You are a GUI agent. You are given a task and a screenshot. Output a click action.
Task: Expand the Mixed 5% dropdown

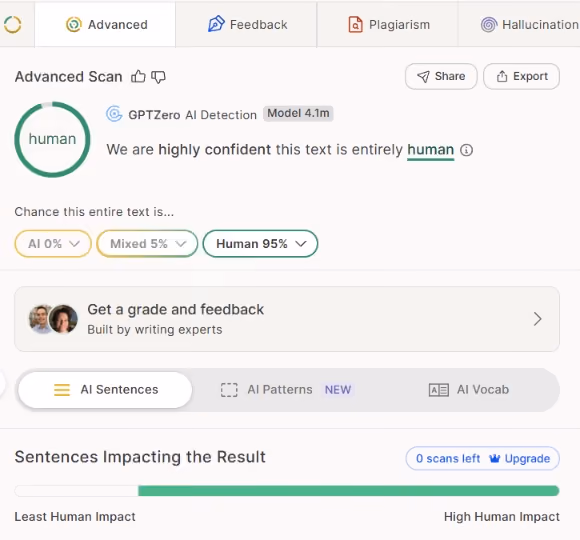coord(147,244)
